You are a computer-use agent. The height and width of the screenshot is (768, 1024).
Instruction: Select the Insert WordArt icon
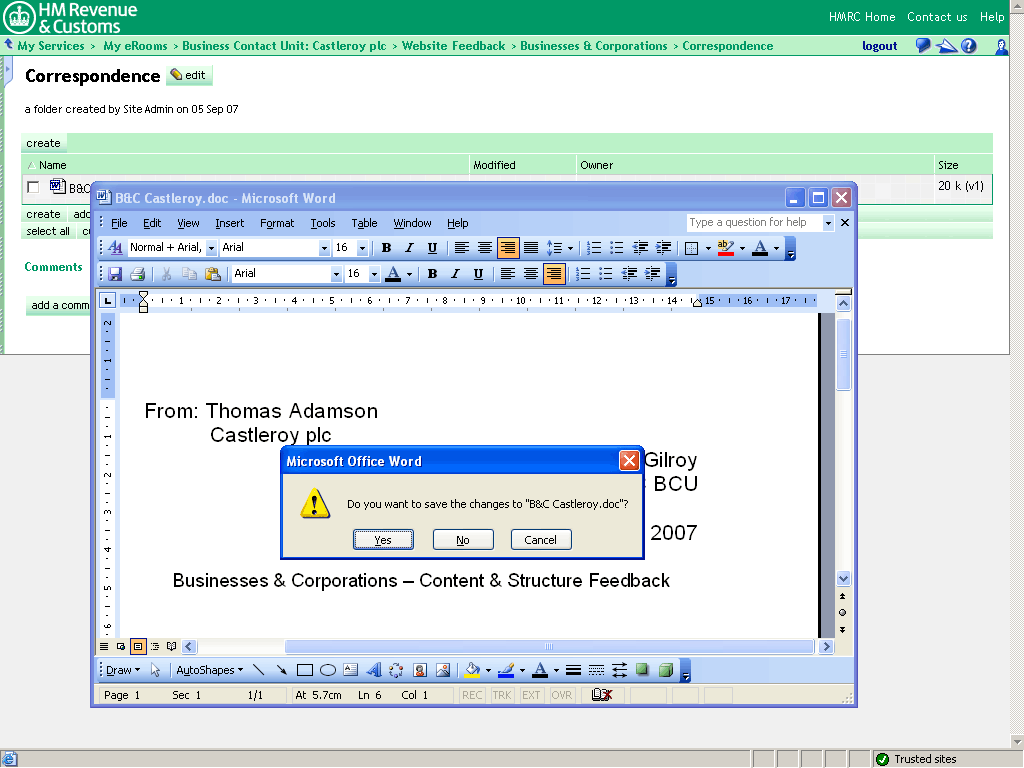[373, 670]
